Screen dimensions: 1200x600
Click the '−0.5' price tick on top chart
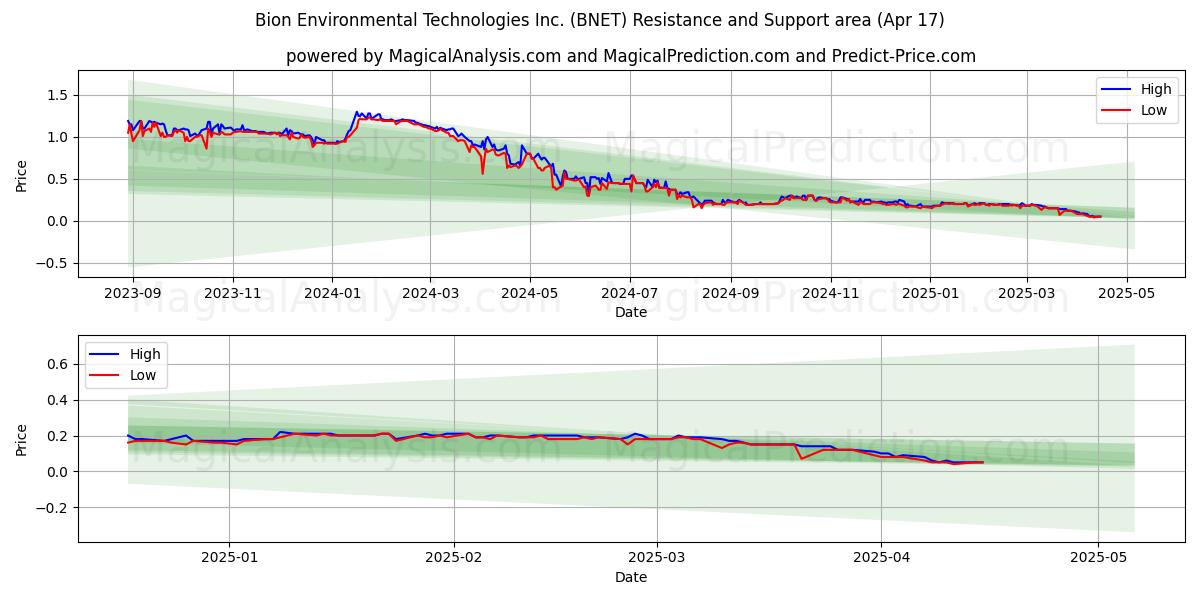click(53, 263)
